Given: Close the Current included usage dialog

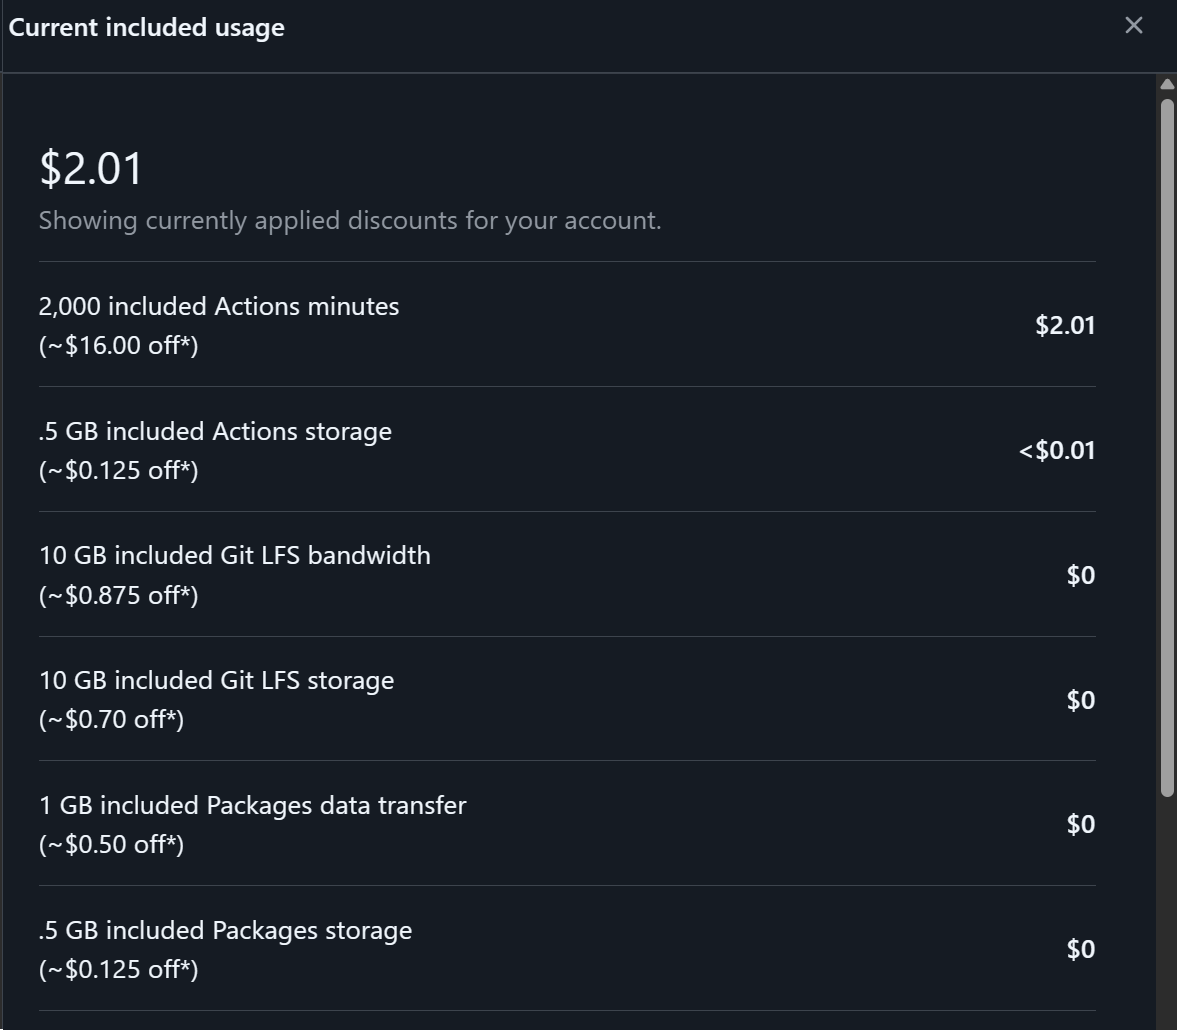Looking at the screenshot, I should pos(1133,26).
